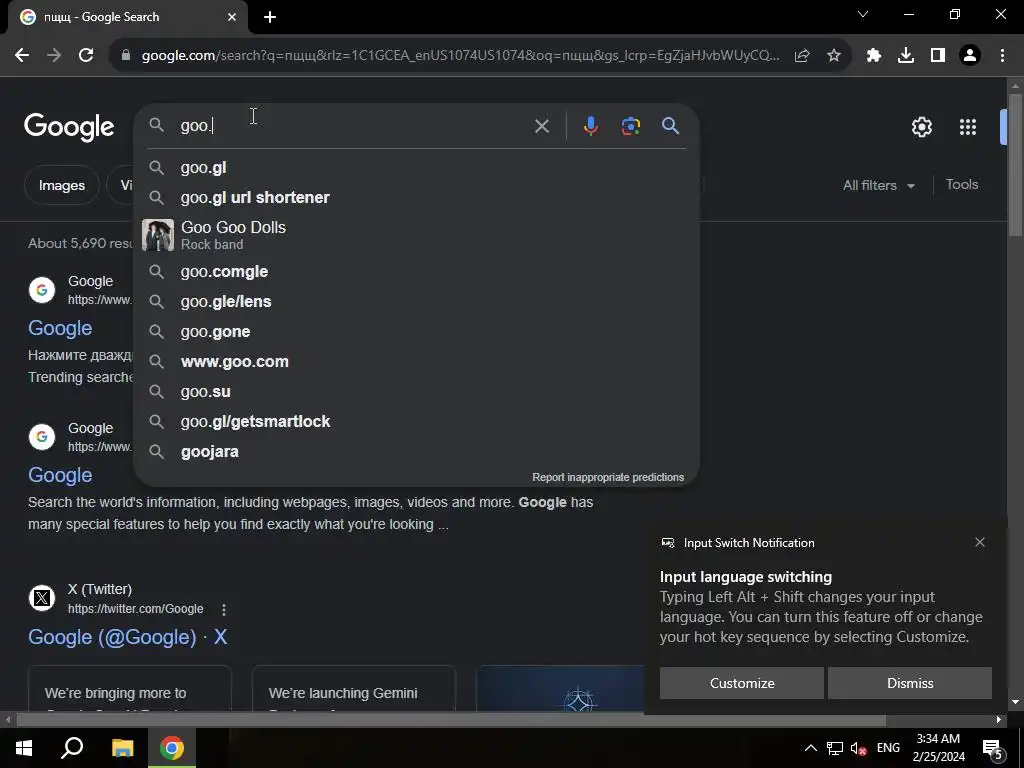The width and height of the screenshot is (1024, 768).
Task: Open Chrome profile menu
Action: coord(970,56)
